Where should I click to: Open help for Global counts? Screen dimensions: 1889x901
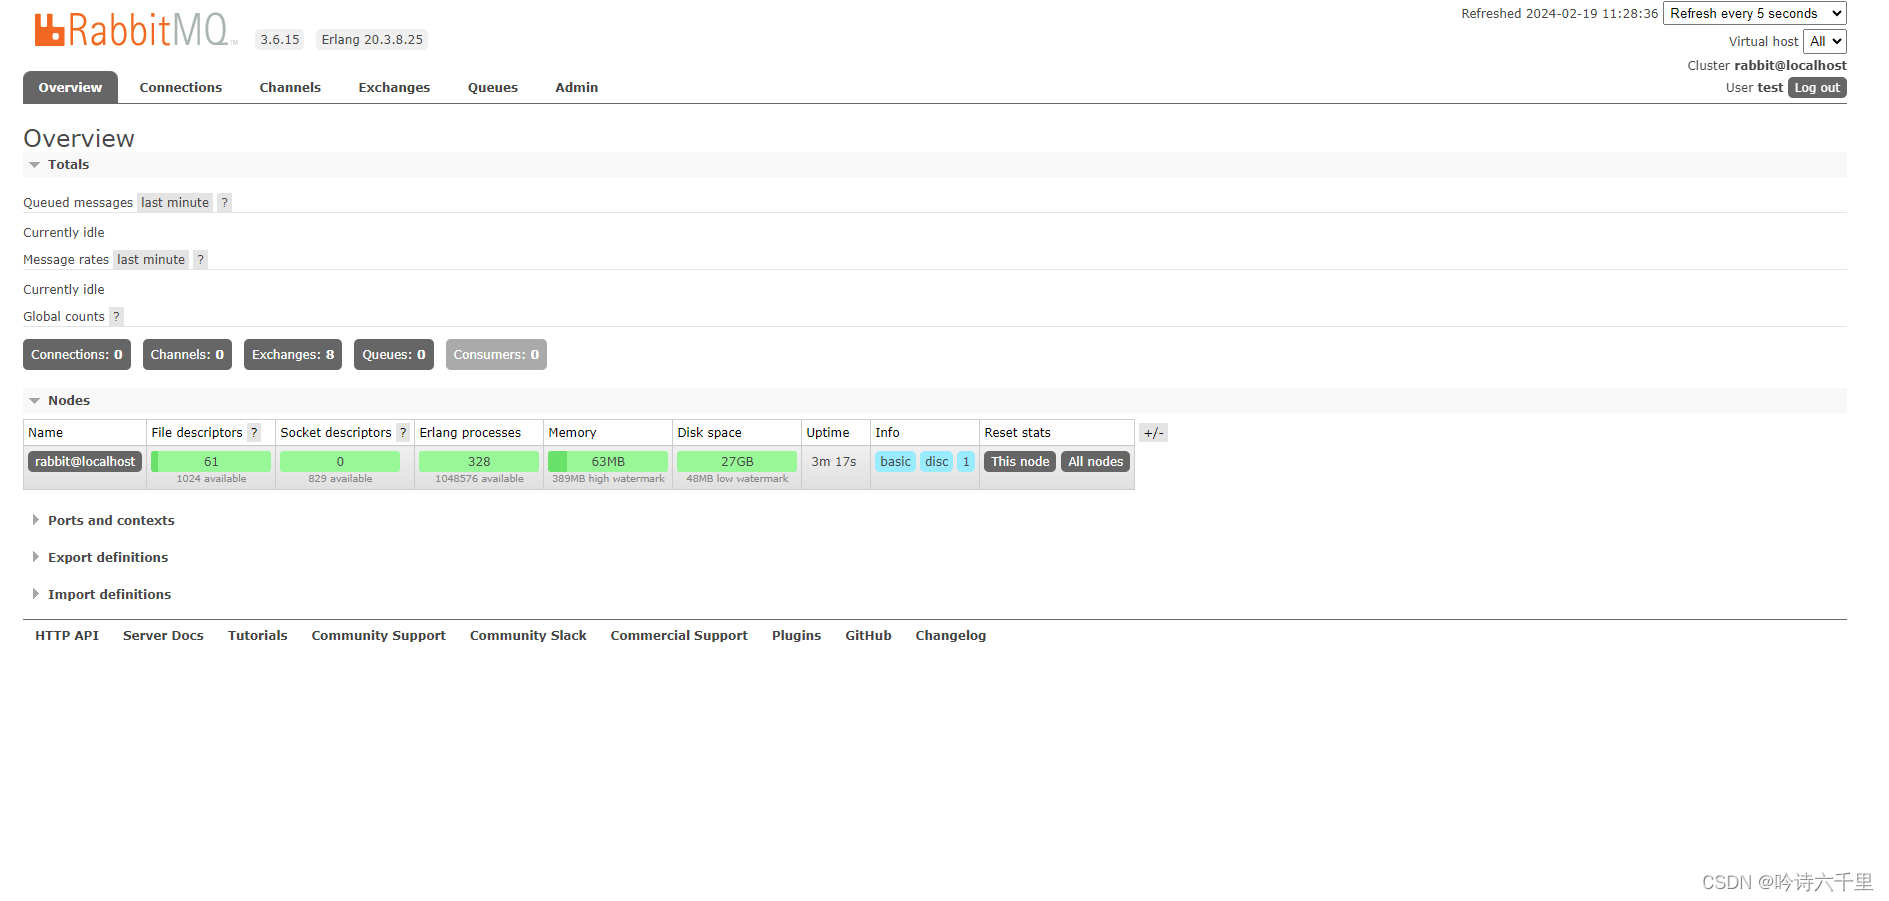point(116,316)
